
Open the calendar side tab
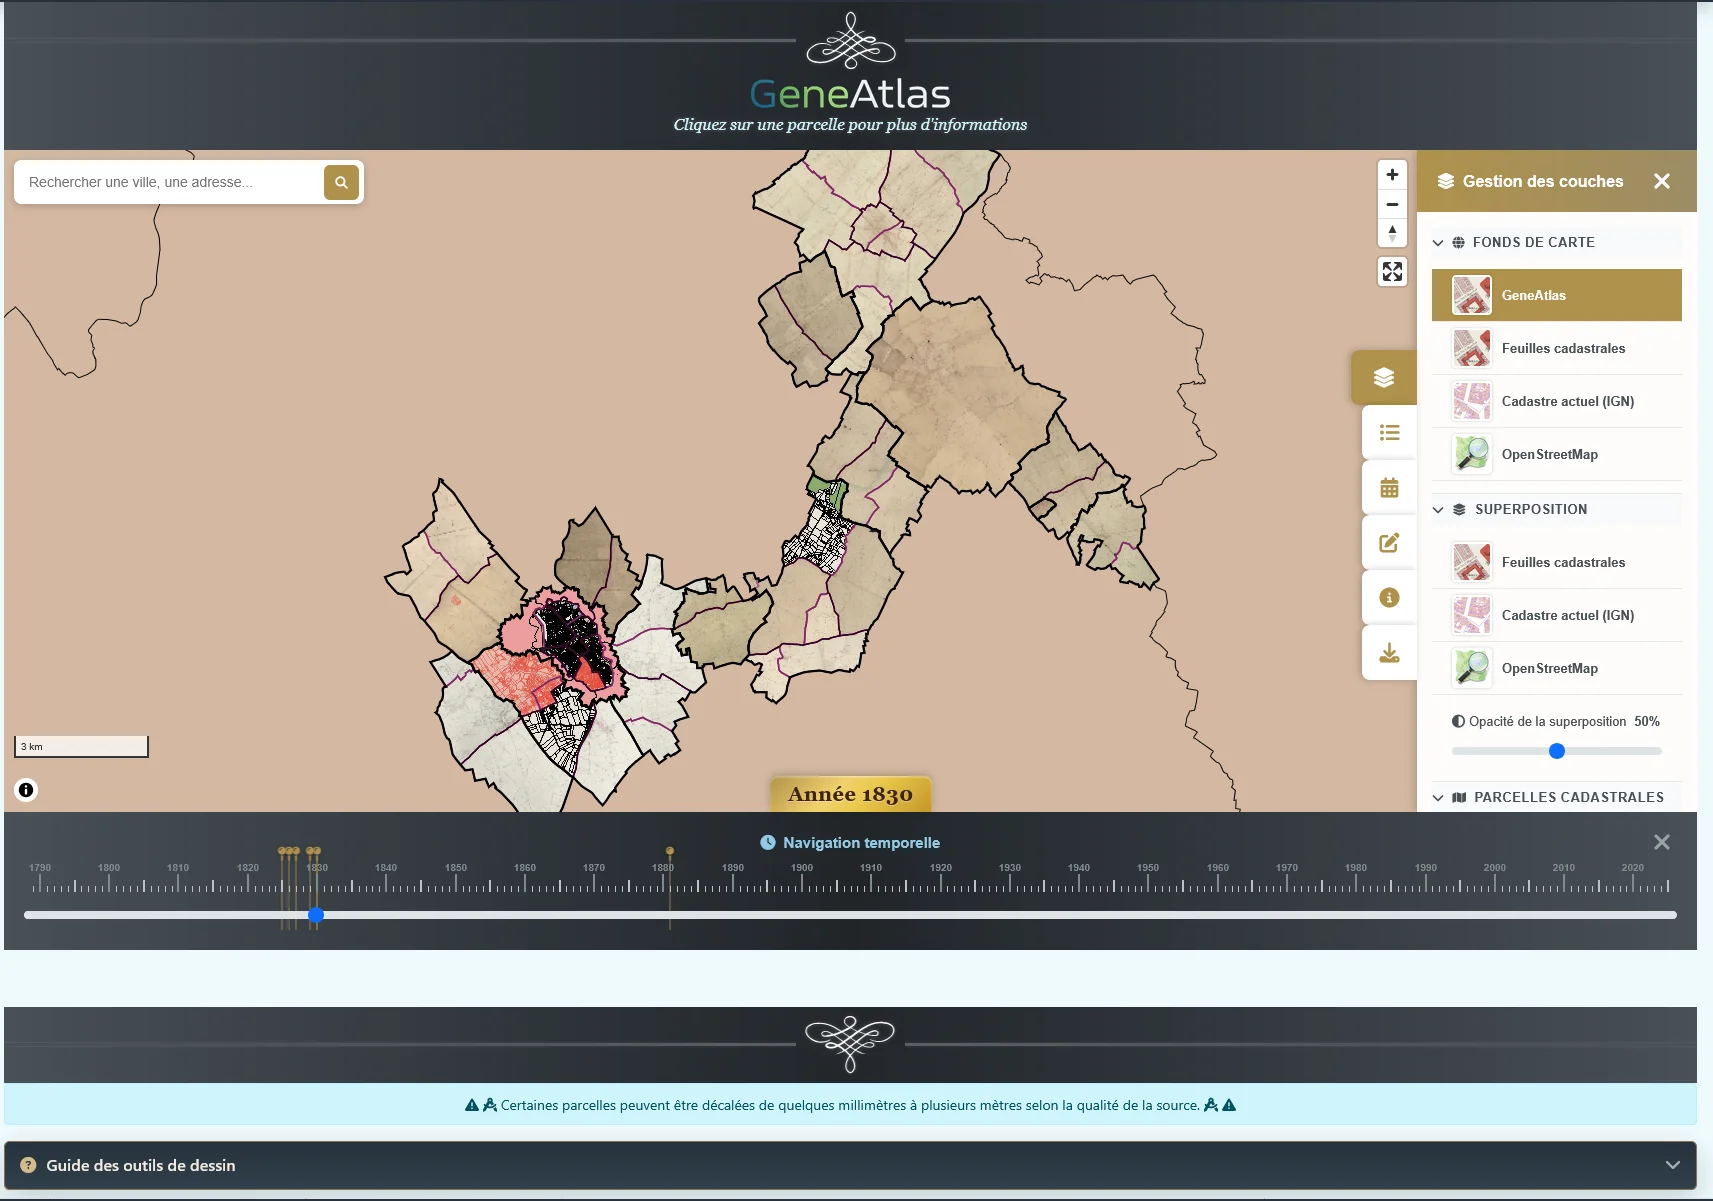(x=1389, y=488)
